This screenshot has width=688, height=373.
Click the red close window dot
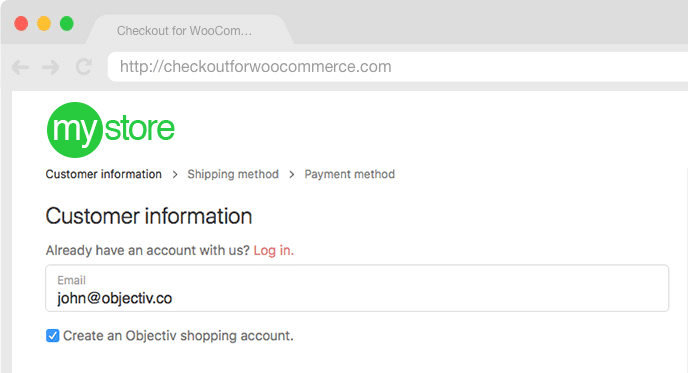pos(21,23)
